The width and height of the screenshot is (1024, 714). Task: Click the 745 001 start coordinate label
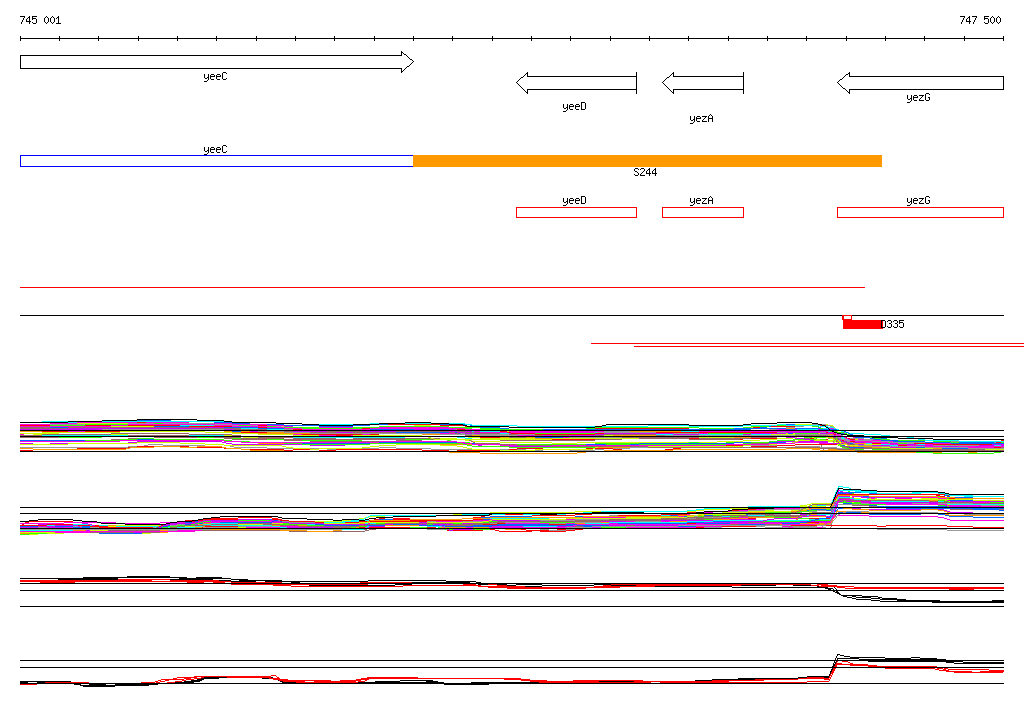[40, 20]
